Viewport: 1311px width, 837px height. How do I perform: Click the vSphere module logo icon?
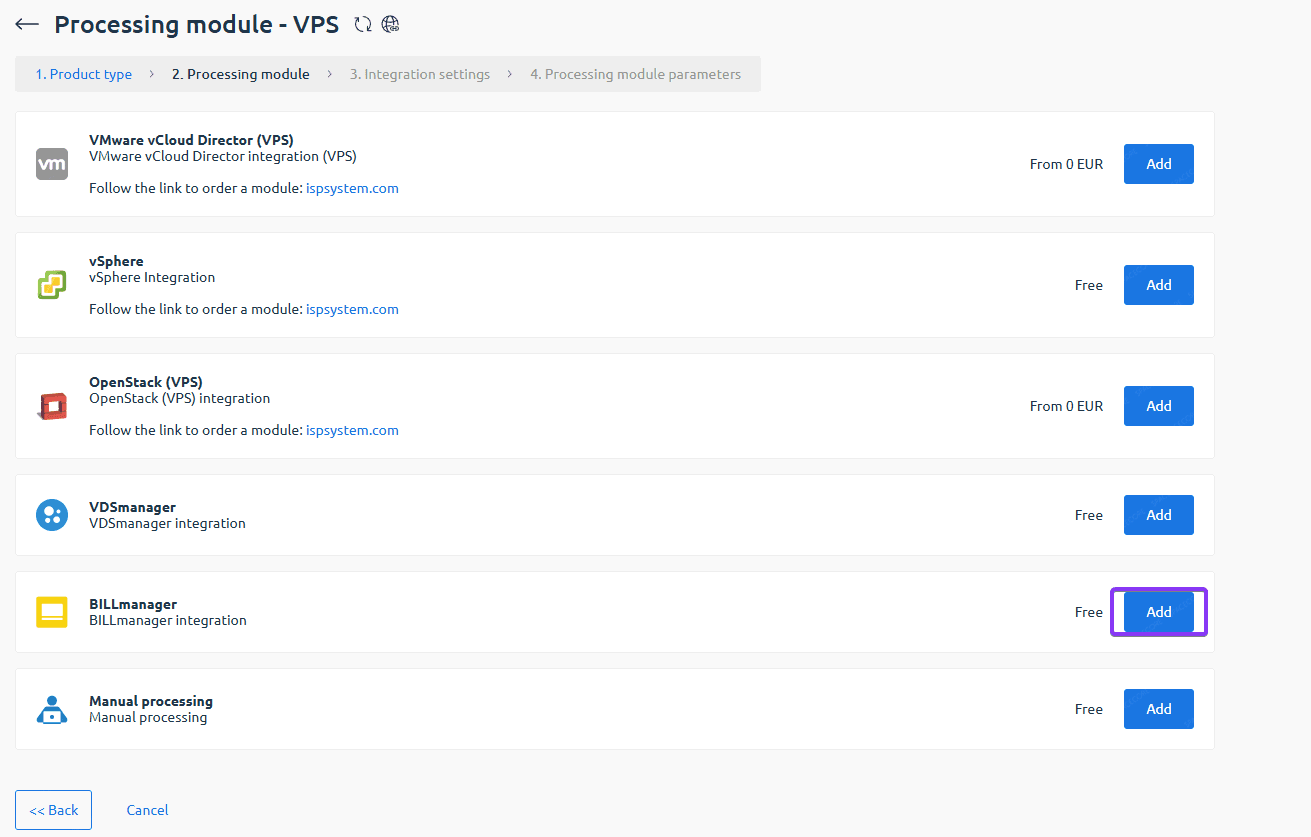click(x=52, y=285)
